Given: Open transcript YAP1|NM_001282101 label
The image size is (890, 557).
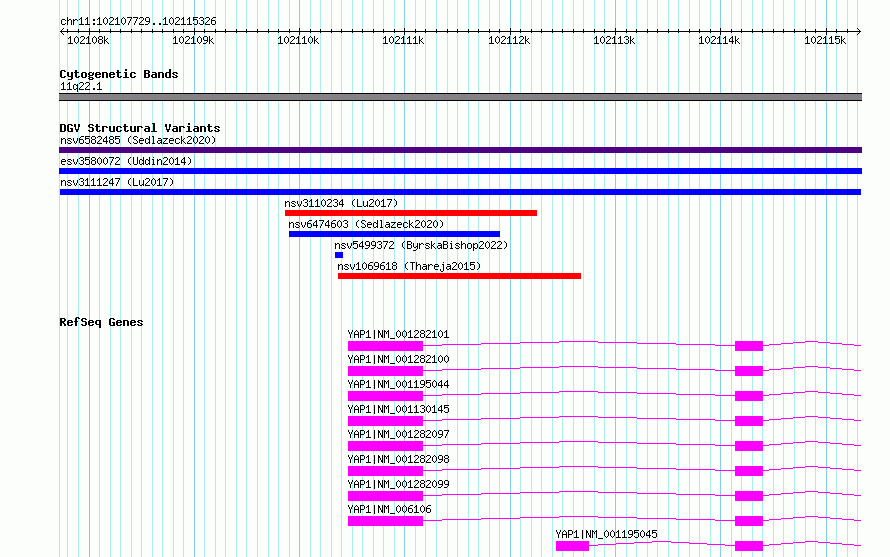Looking at the screenshot, I should coord(398,334).
